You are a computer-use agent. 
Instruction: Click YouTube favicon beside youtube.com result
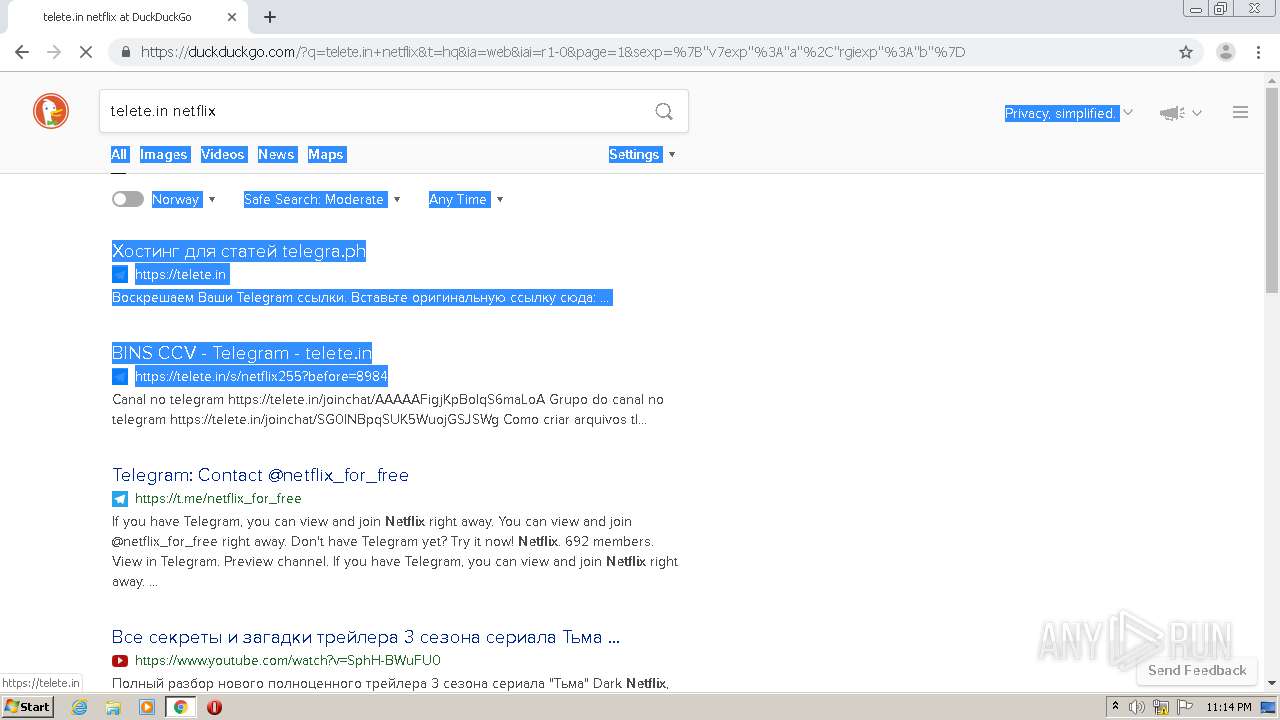point(120,661)
